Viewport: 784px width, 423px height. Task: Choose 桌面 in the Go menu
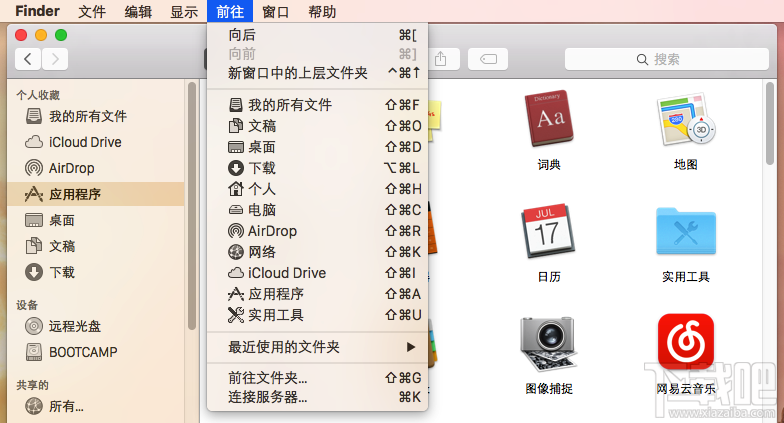(x=318, y=147)
